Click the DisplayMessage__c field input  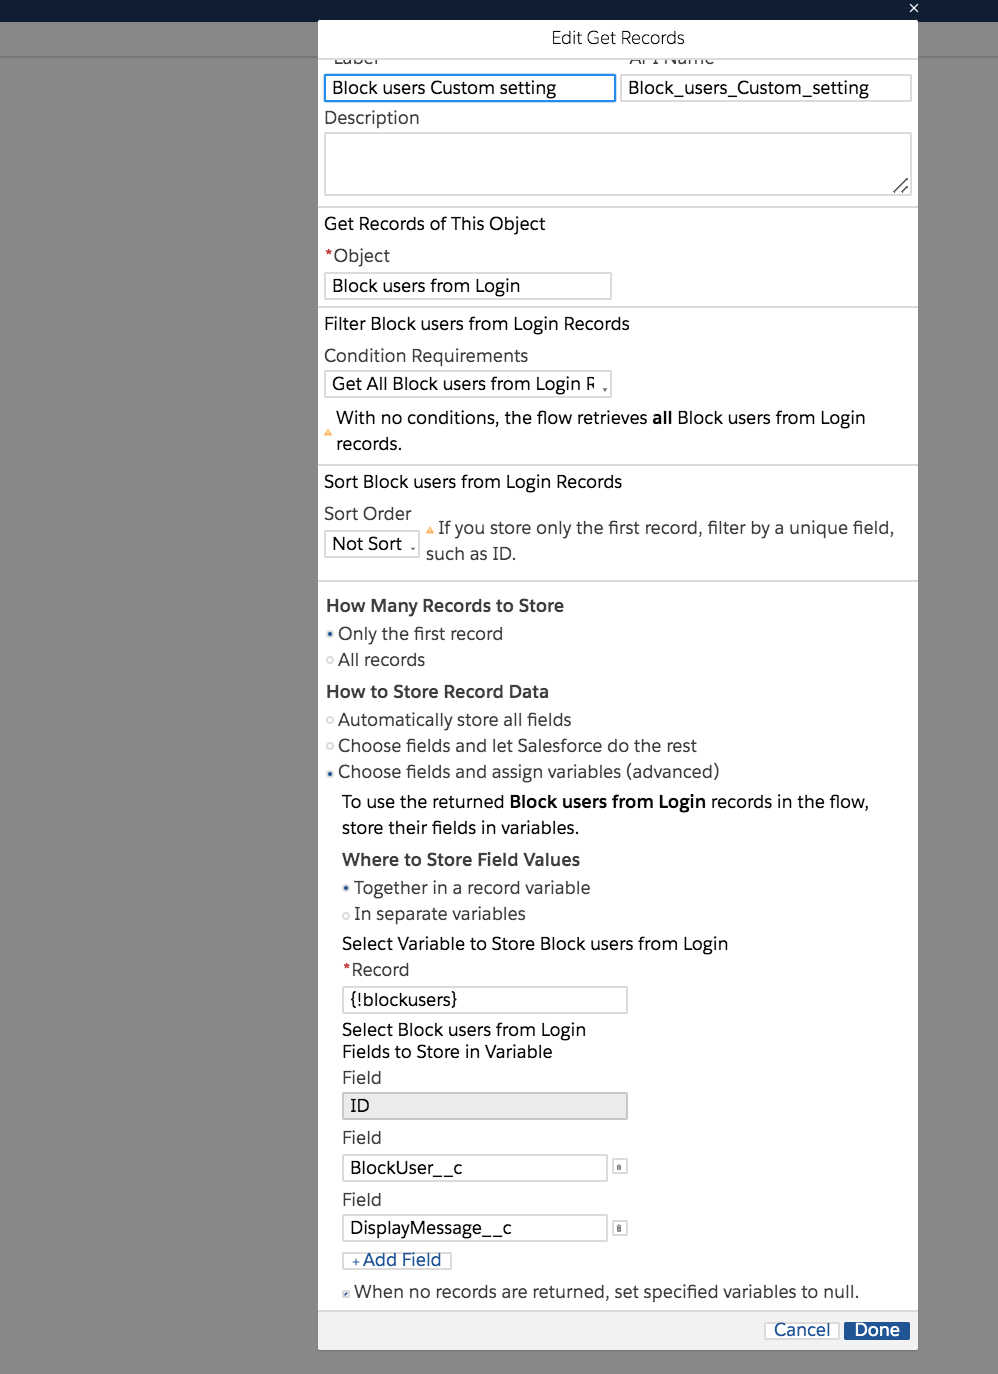point(475,1228)
